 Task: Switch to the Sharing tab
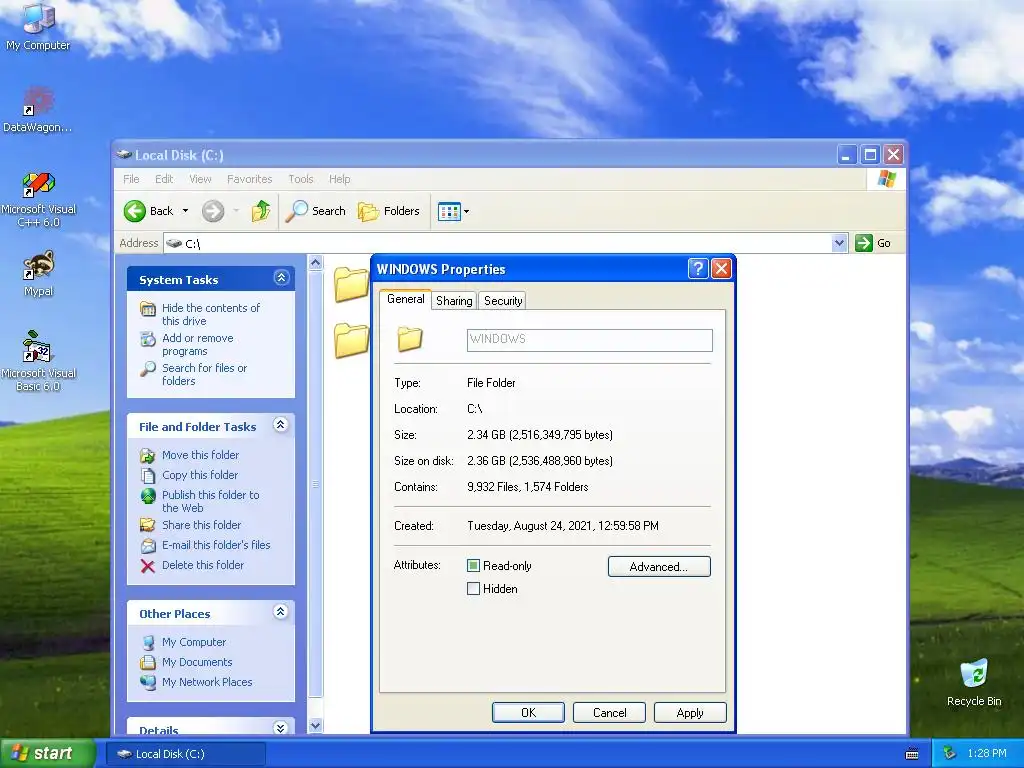(x=454, y=300)
